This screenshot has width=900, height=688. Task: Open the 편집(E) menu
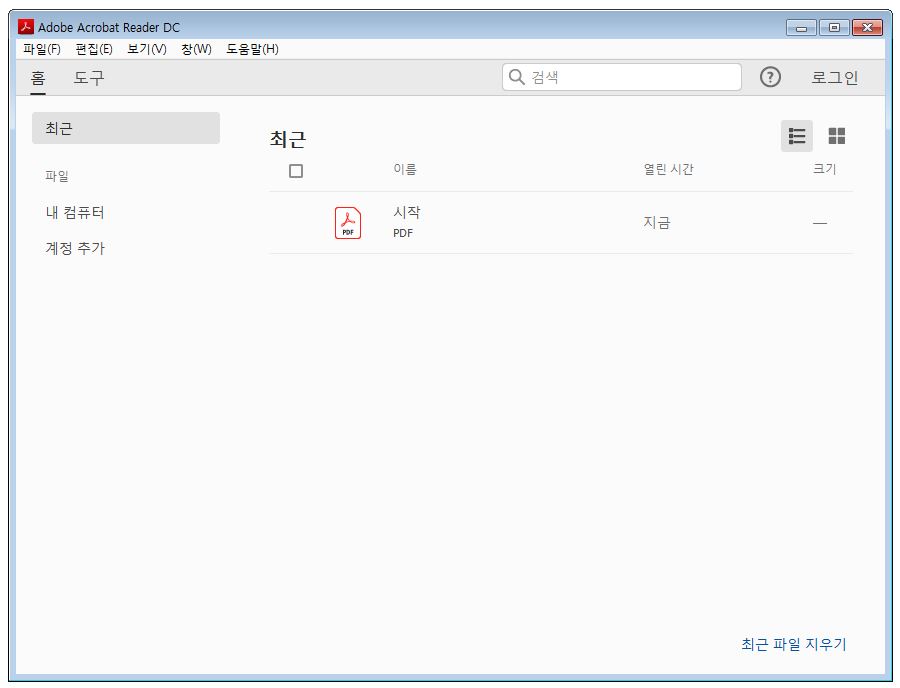[94, 49]
